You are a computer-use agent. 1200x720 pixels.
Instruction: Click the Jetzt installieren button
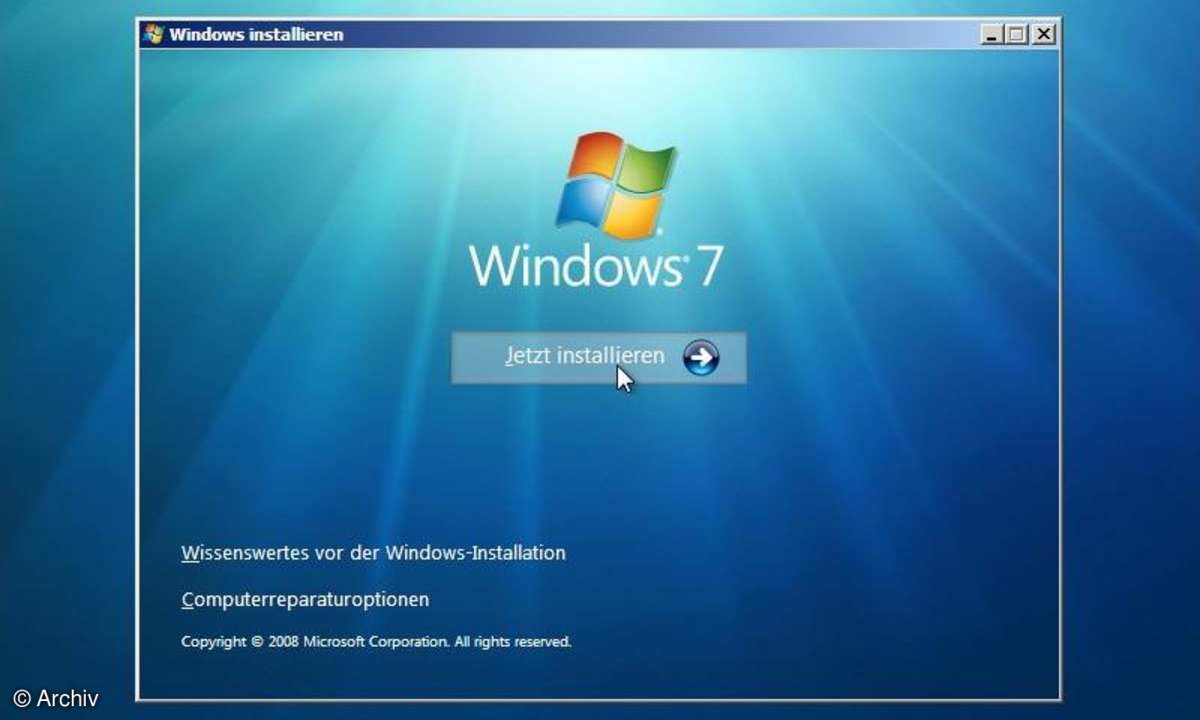pyautogui.click(x=598, y=357)
